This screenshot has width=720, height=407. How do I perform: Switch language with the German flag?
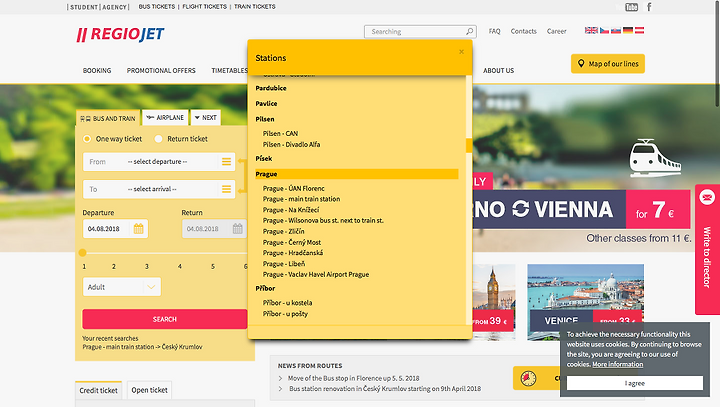[628, 30]
